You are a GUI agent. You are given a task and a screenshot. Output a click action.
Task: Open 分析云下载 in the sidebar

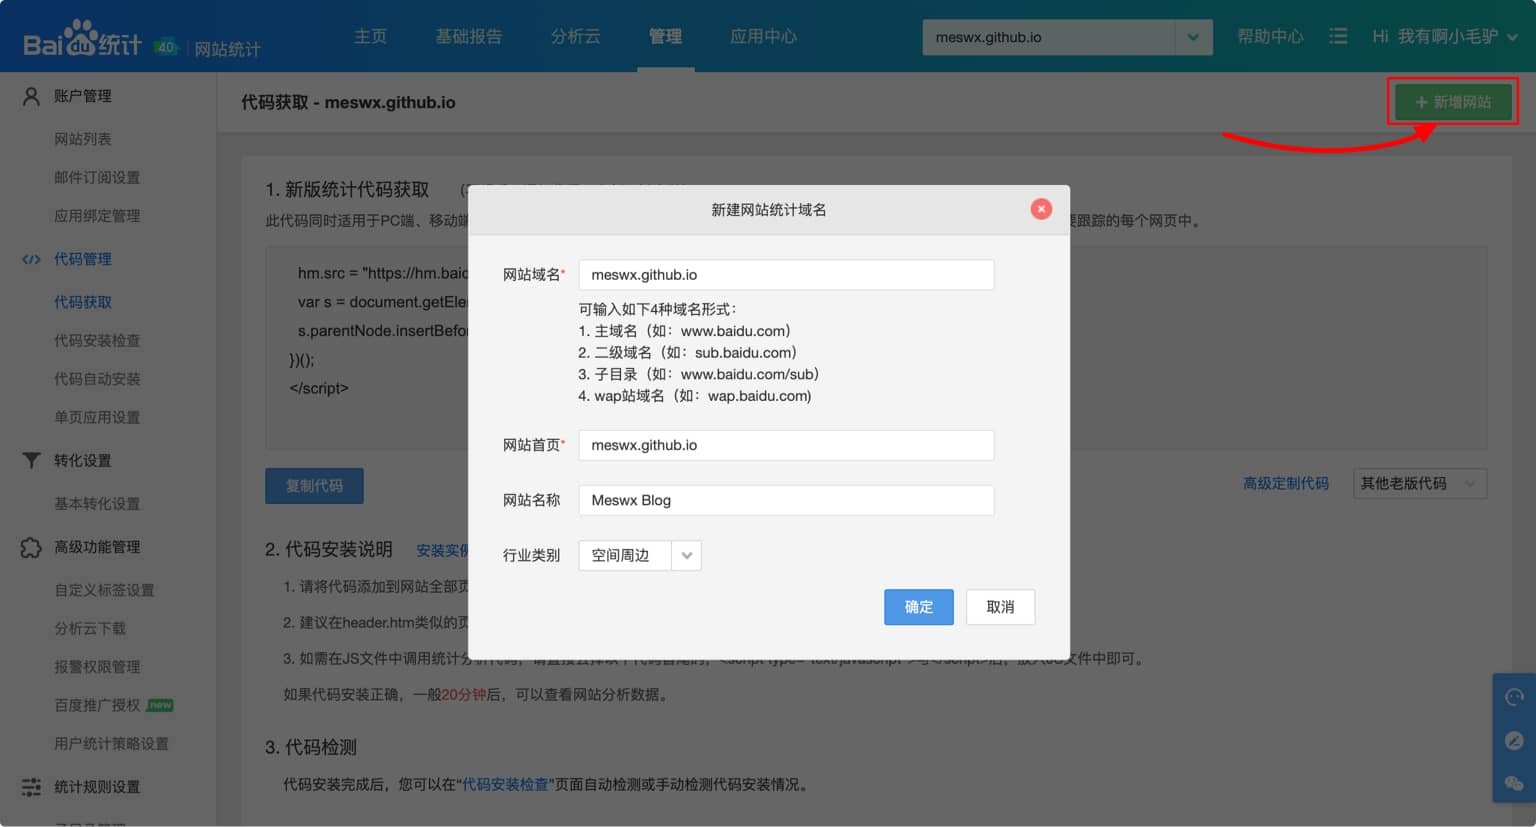pyautogui.click(x=90, y=628)
